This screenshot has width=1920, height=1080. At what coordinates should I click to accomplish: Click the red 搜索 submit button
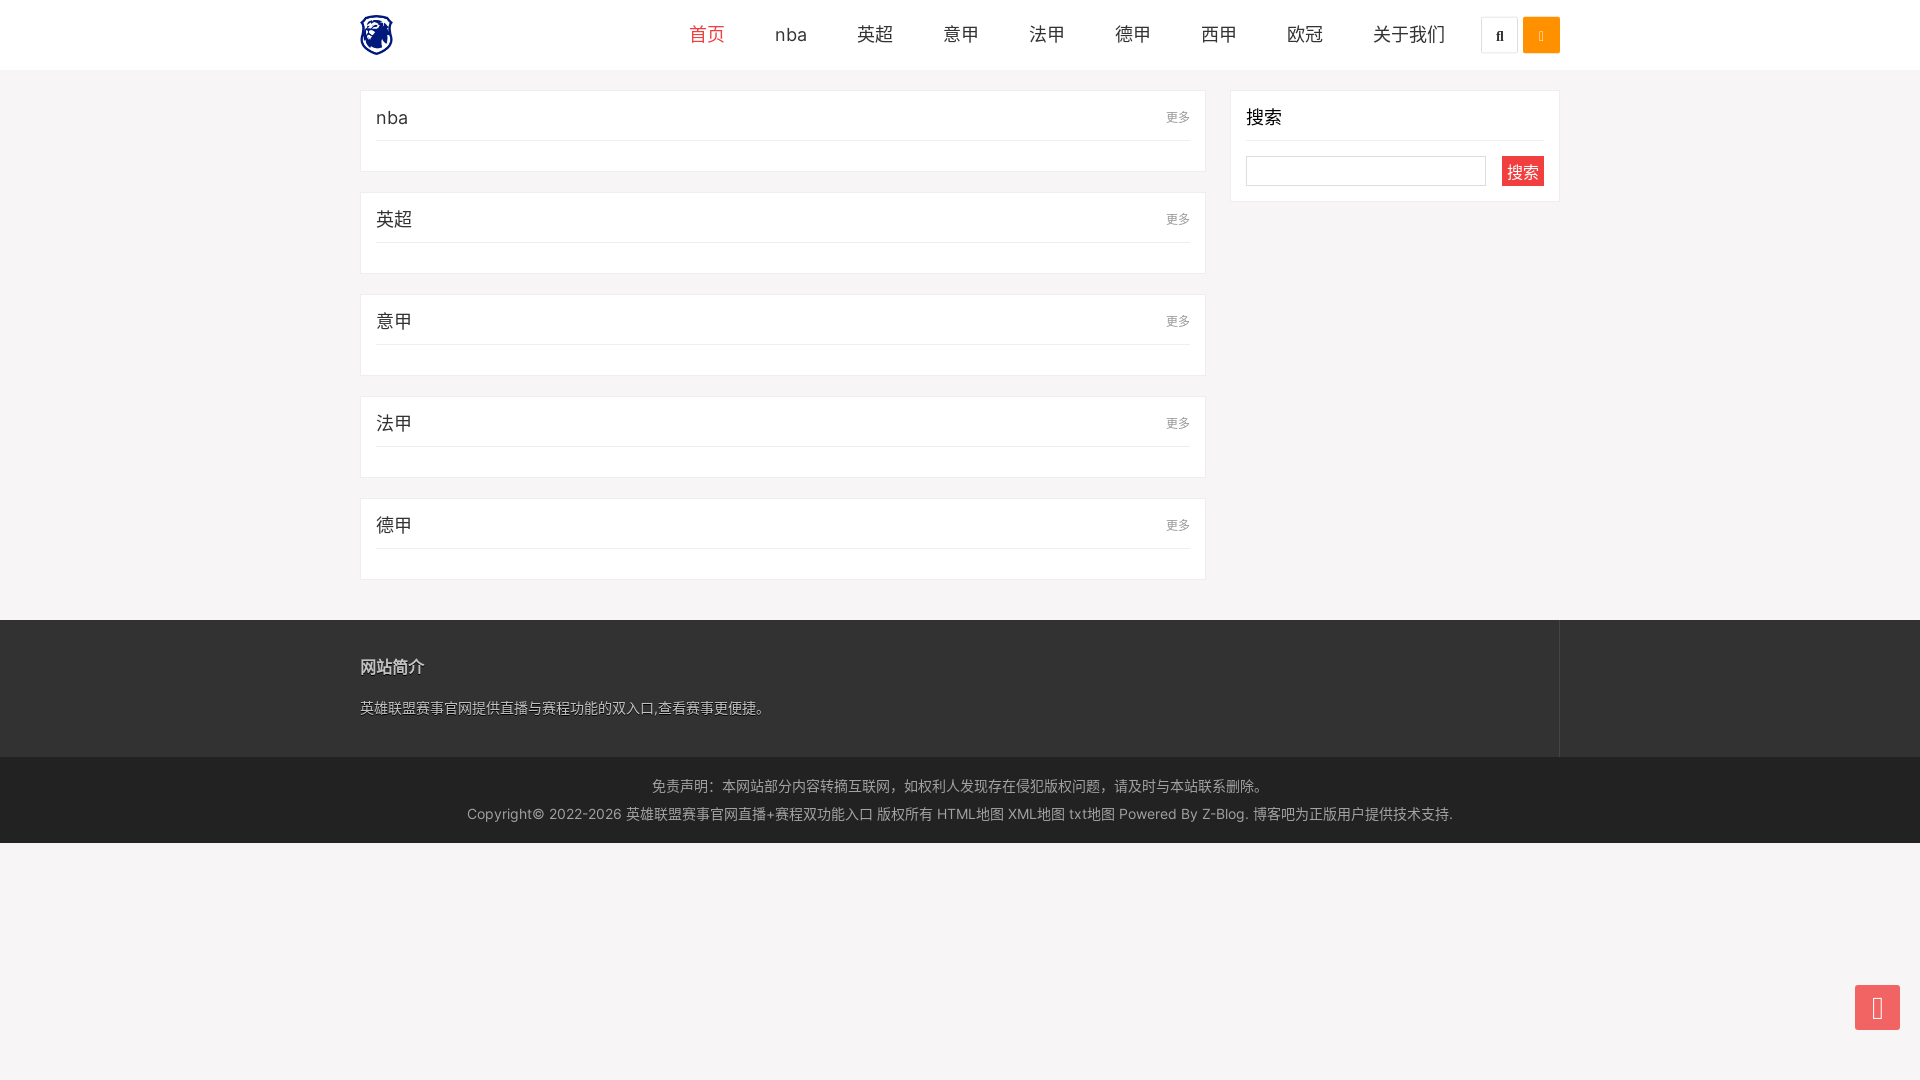[x=1523, y=171]
